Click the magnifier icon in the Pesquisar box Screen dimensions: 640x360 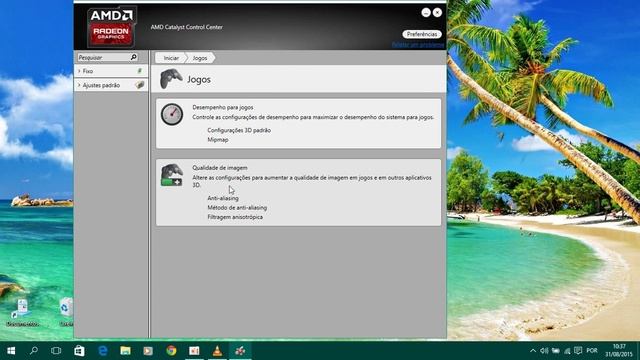pos(133,57)
